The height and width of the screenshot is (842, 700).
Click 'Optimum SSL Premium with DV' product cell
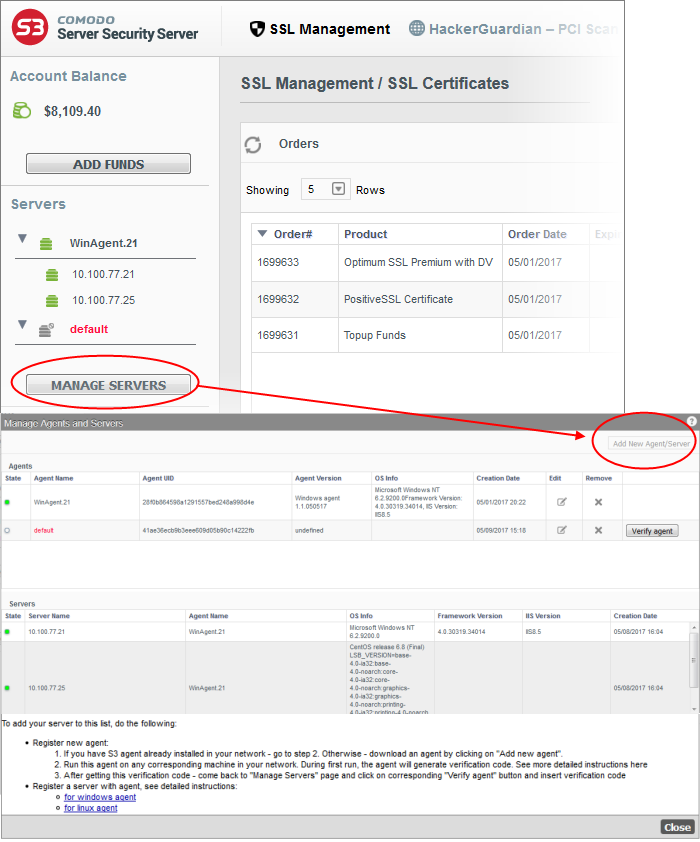pos(418,262)
